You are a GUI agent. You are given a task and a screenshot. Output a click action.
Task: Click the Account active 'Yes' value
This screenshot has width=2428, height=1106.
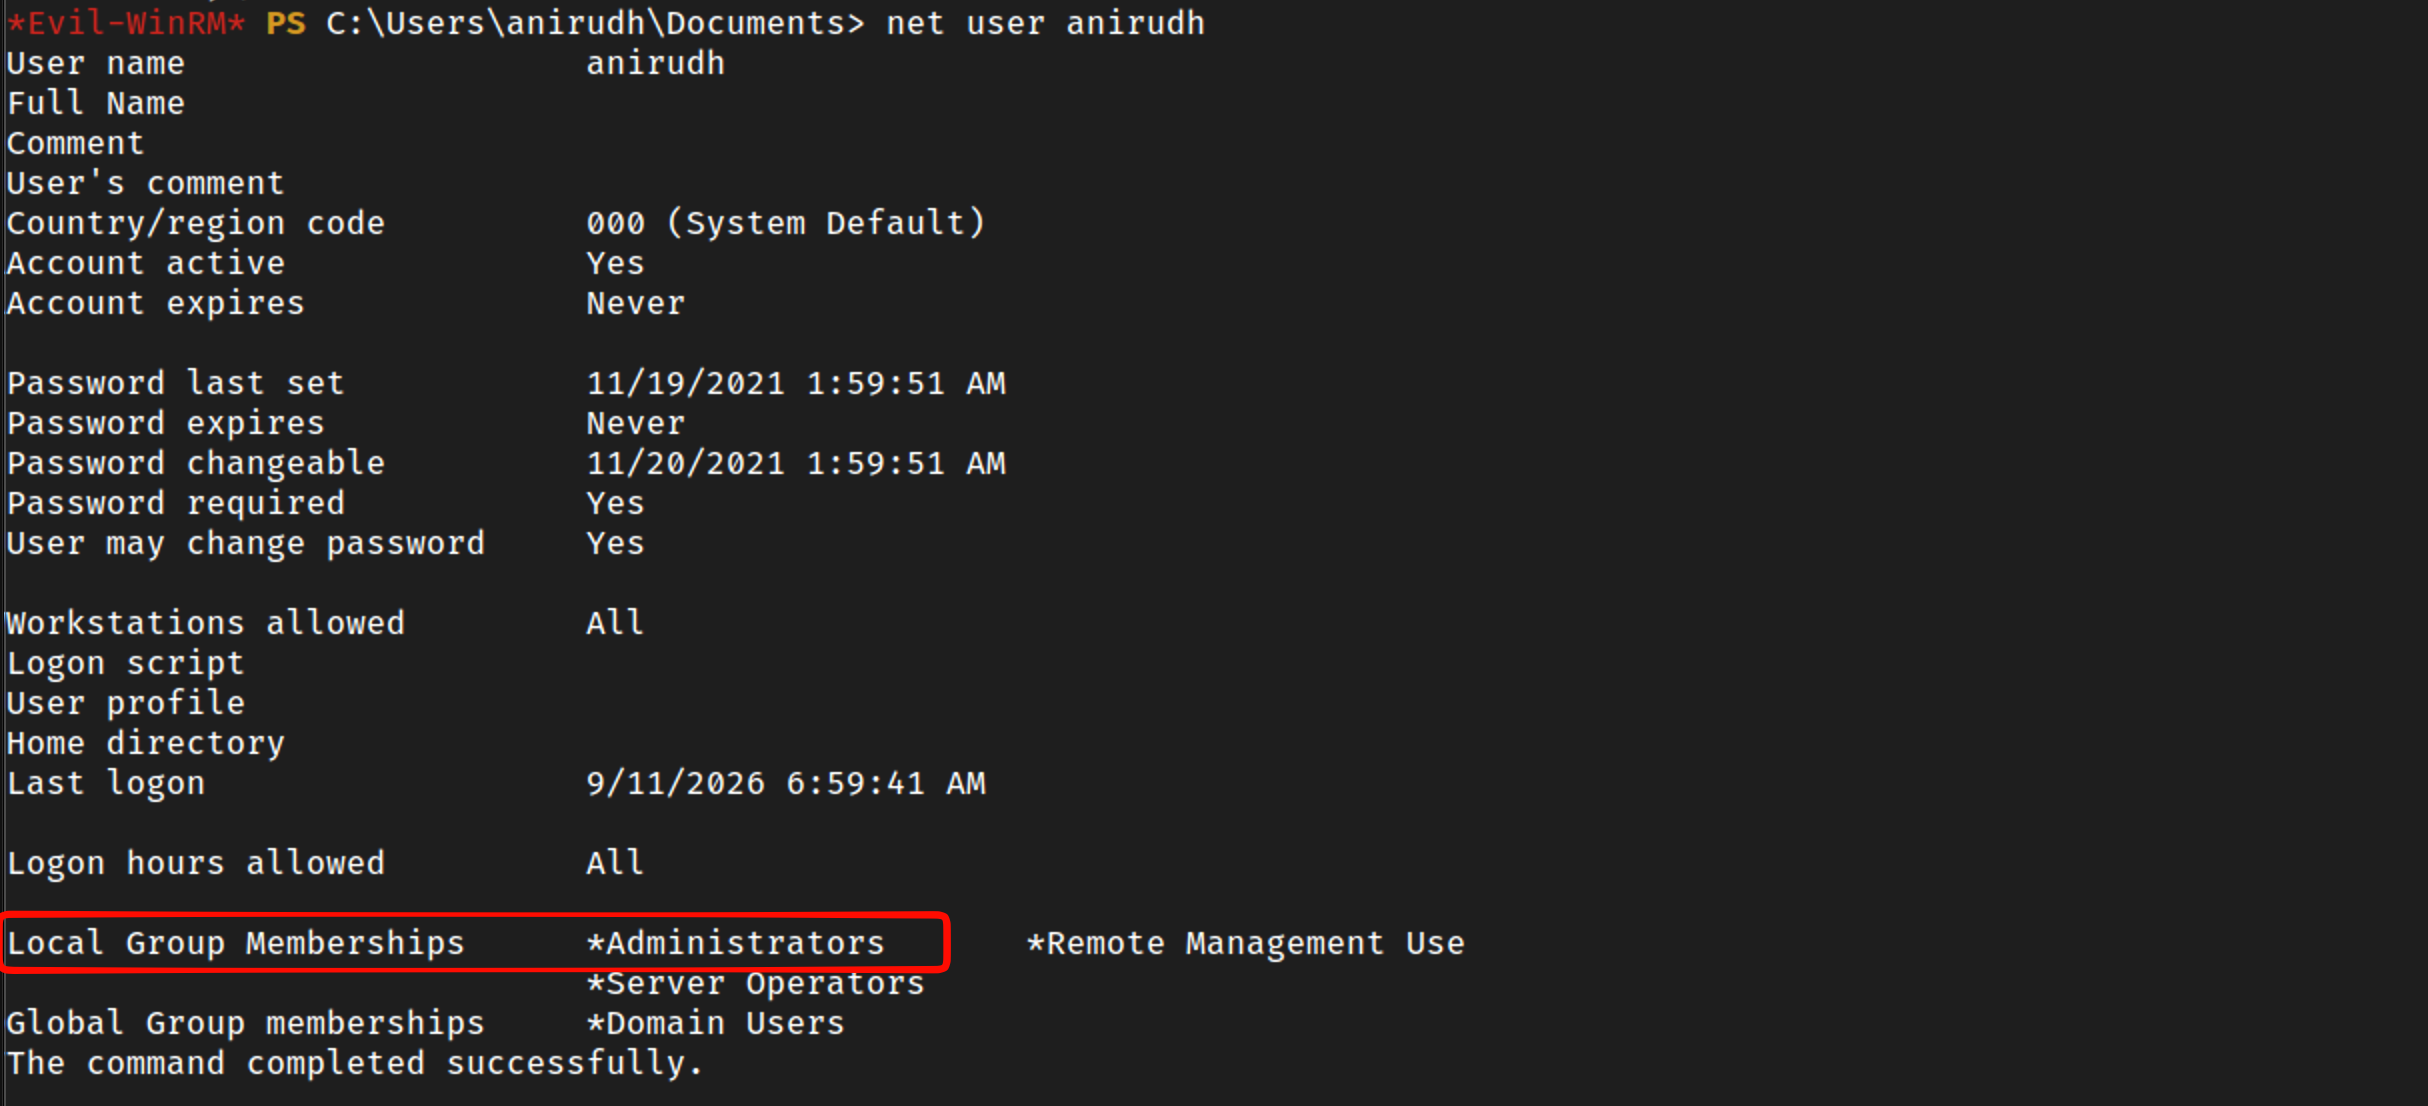615,263
